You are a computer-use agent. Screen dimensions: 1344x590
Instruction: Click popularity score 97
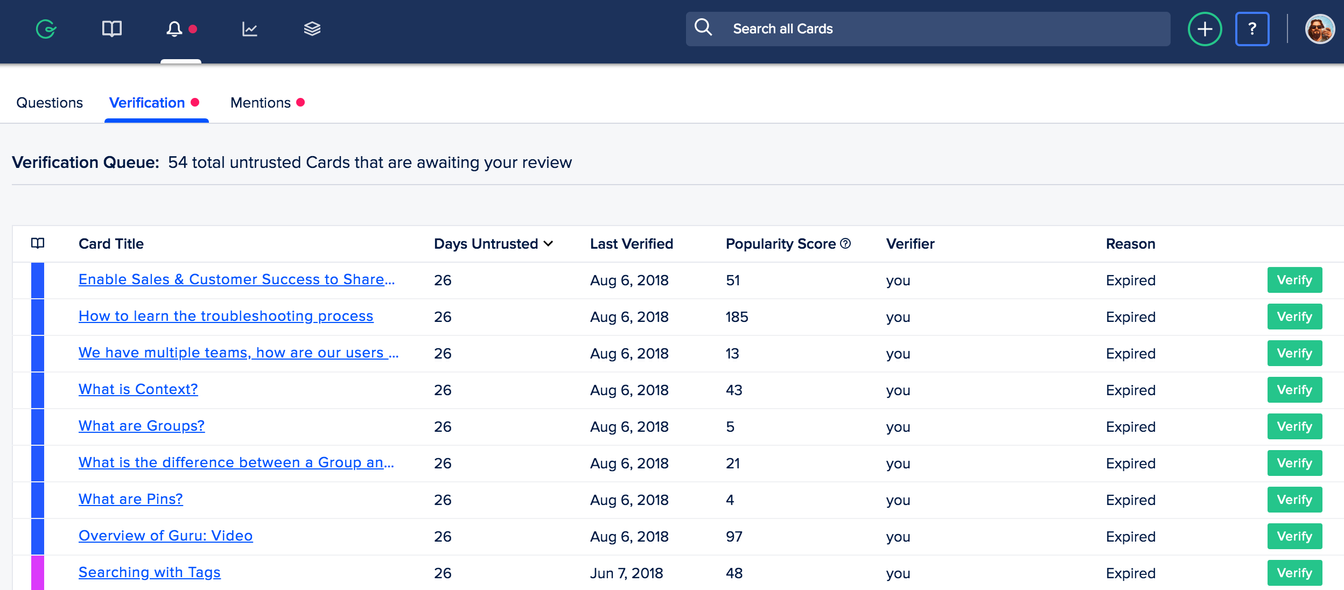point(734,537)
